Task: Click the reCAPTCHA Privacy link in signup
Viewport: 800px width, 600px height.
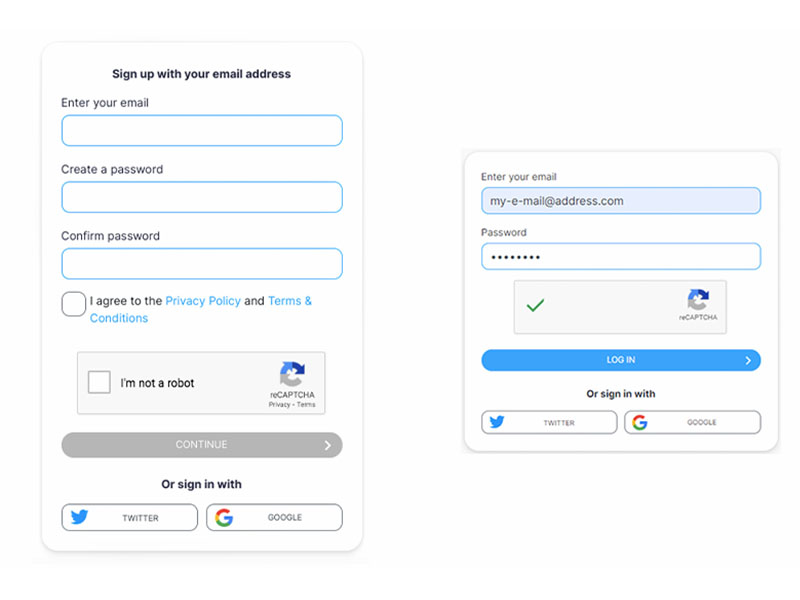Action: pyautogui.click(x=279, y=405)
